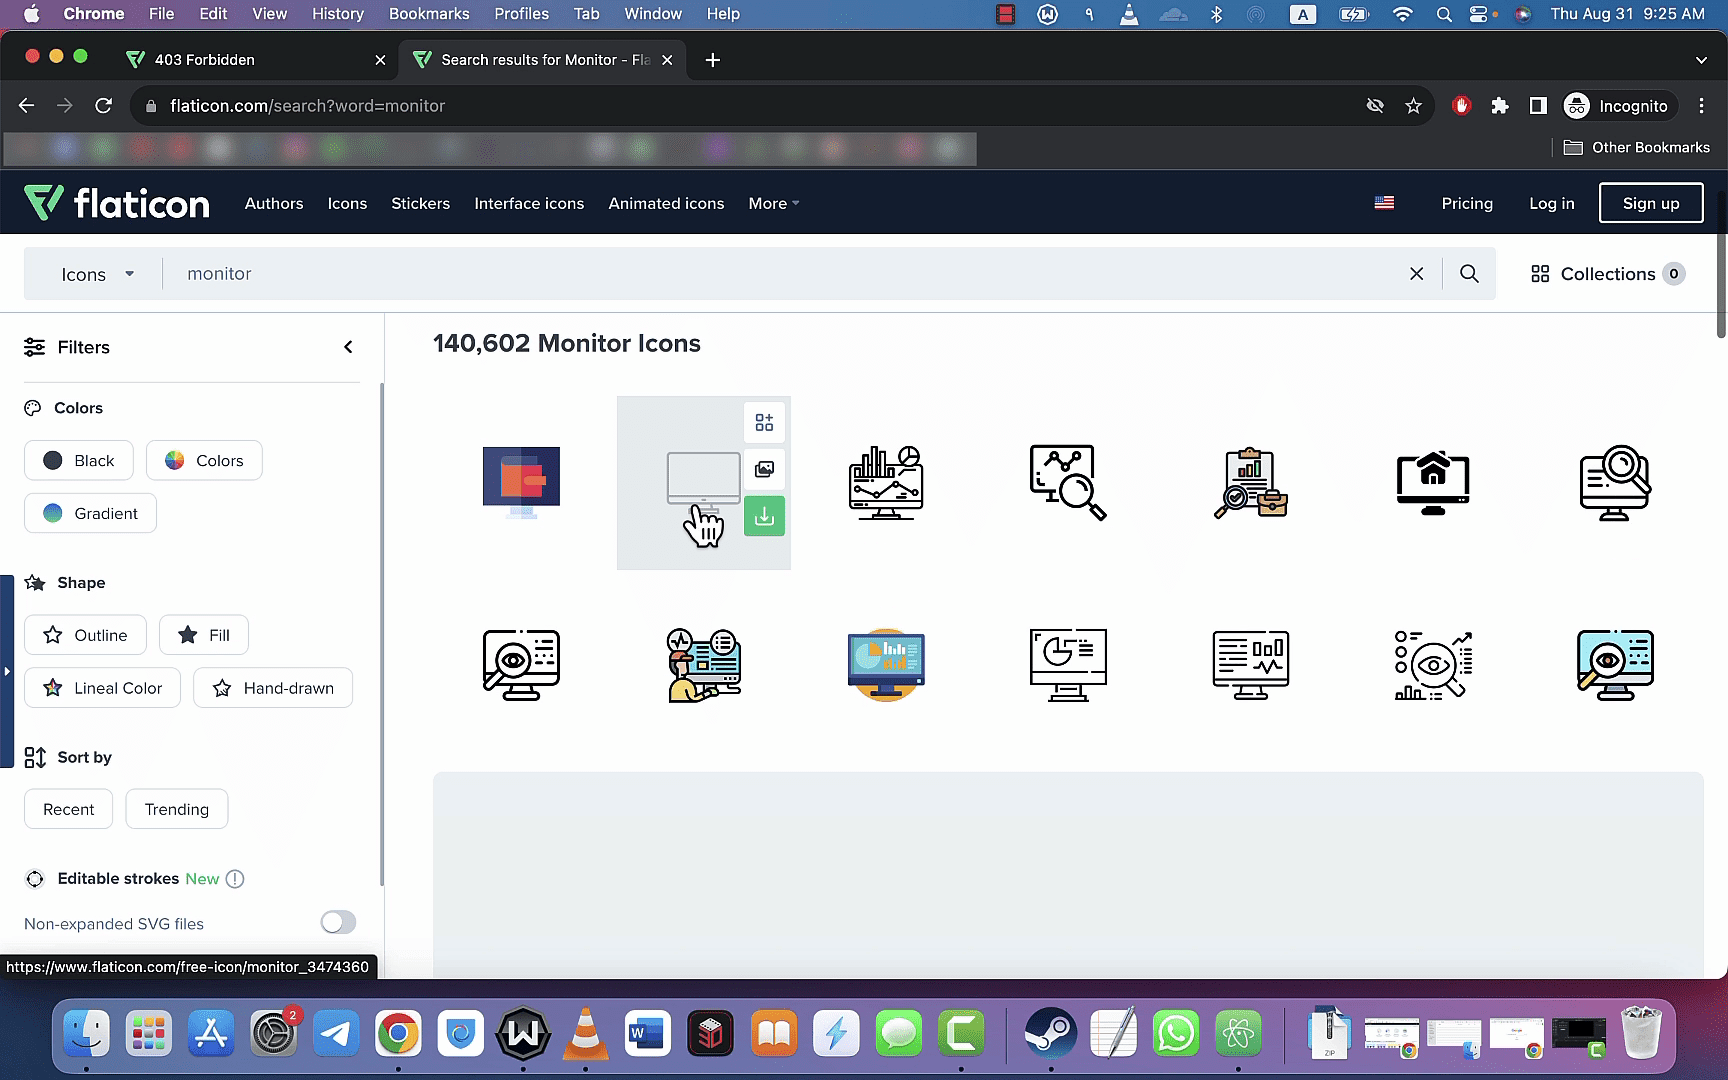Open the Pricing link
1728x1080 pixels.
pyautogui.click(x=1467, y=203)
